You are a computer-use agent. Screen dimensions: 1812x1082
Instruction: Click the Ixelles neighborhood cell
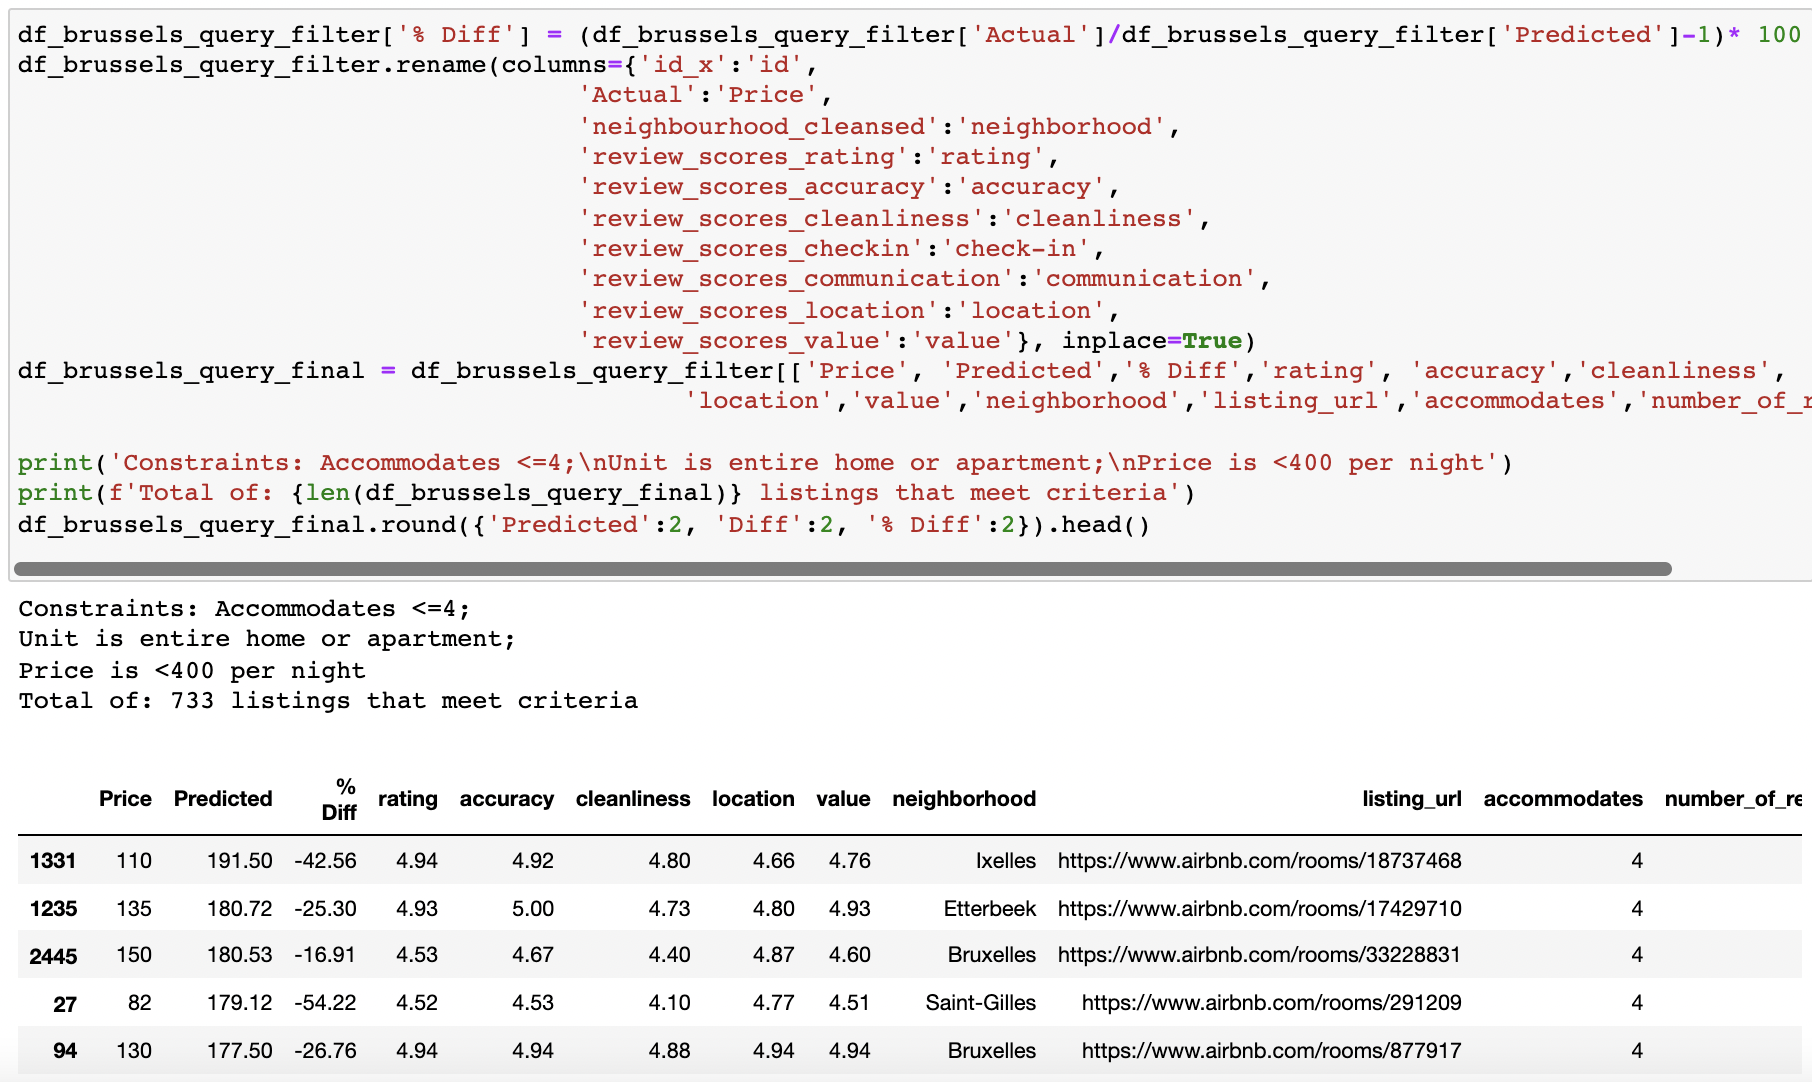click(1006, 861)
